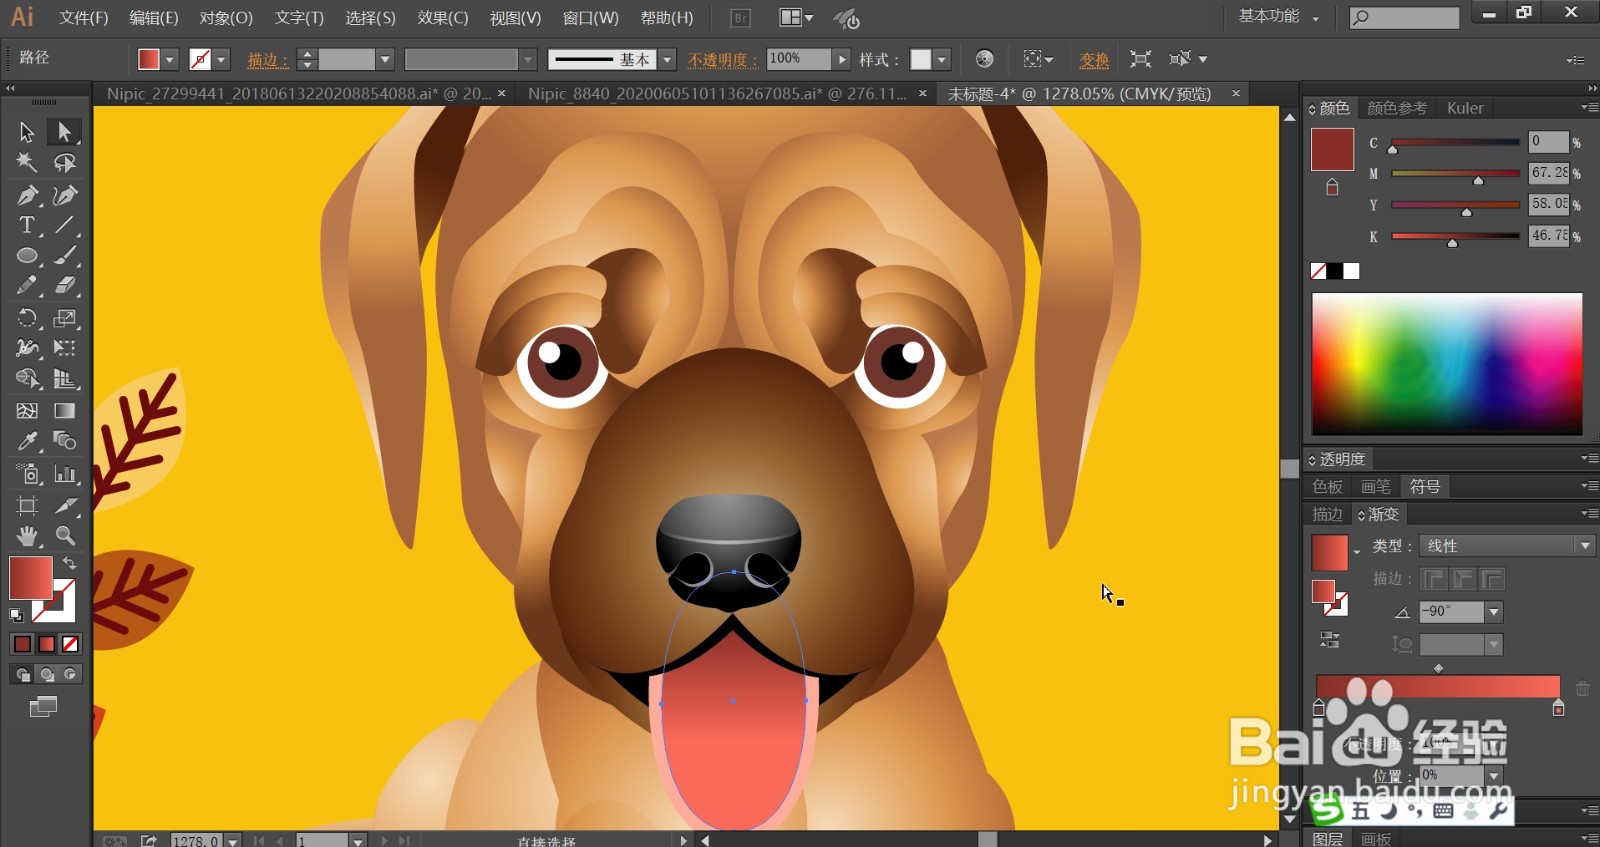Select the Blend tool
The image size is (1600, 847).
tap(65, 440)
